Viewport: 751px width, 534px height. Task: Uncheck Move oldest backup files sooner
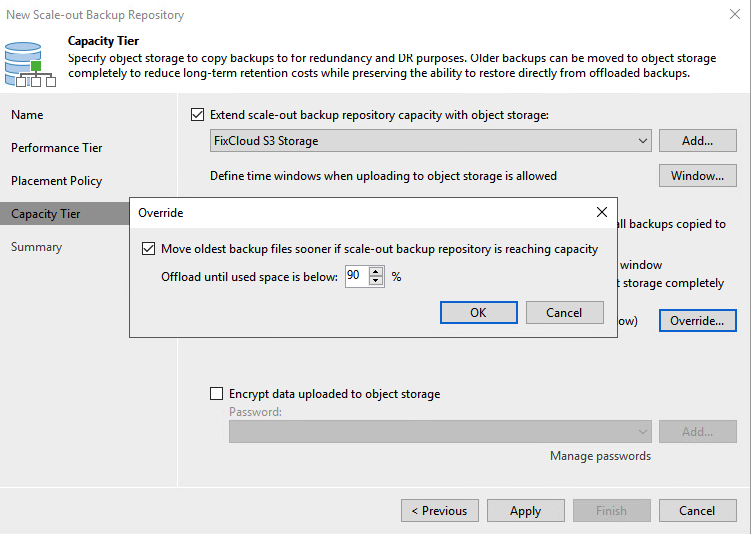[148, 249]
